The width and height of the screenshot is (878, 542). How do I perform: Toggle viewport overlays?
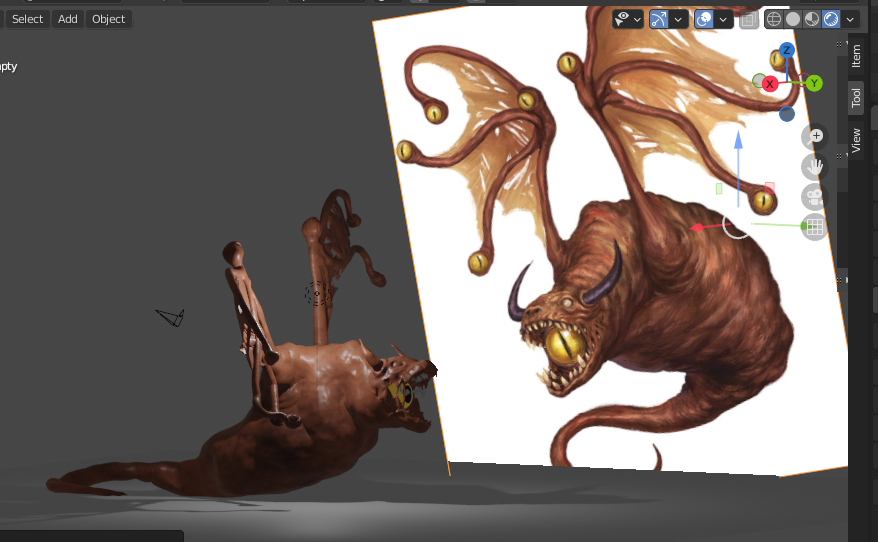(x=704, y=19)
